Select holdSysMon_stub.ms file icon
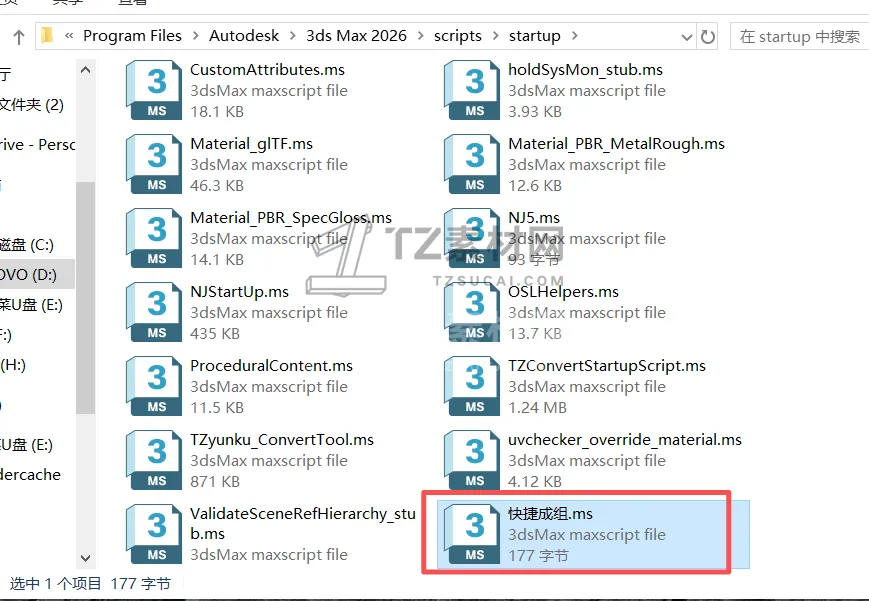869x601 pixels. [x=473, y=90]
